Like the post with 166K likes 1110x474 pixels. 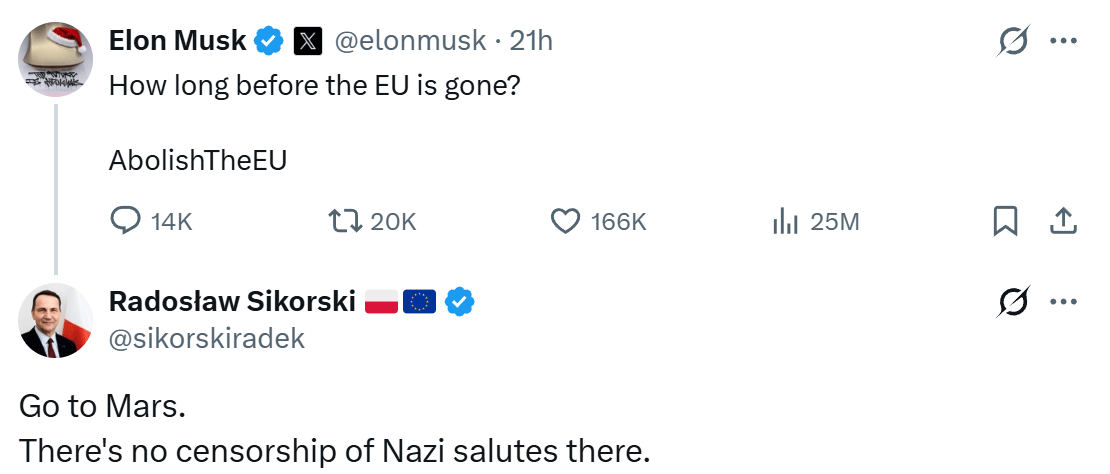click(567, 220)
